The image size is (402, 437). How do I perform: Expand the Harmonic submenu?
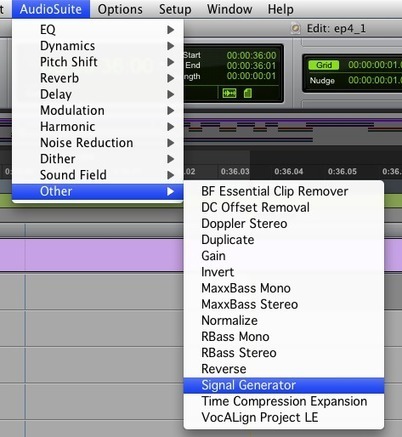(x=98, y=127)
